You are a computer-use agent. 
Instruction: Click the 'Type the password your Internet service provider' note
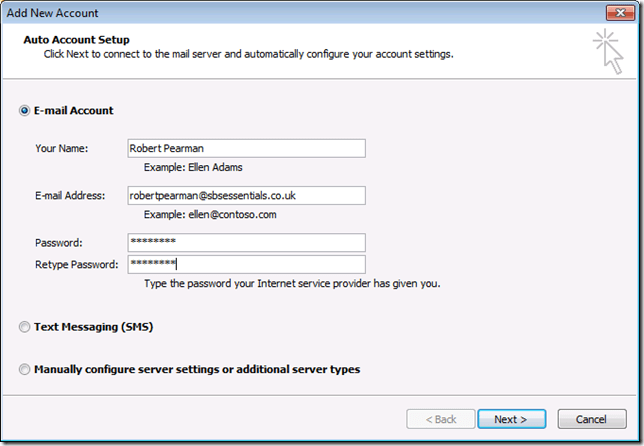pyautogui.click(x=292, y=284)
